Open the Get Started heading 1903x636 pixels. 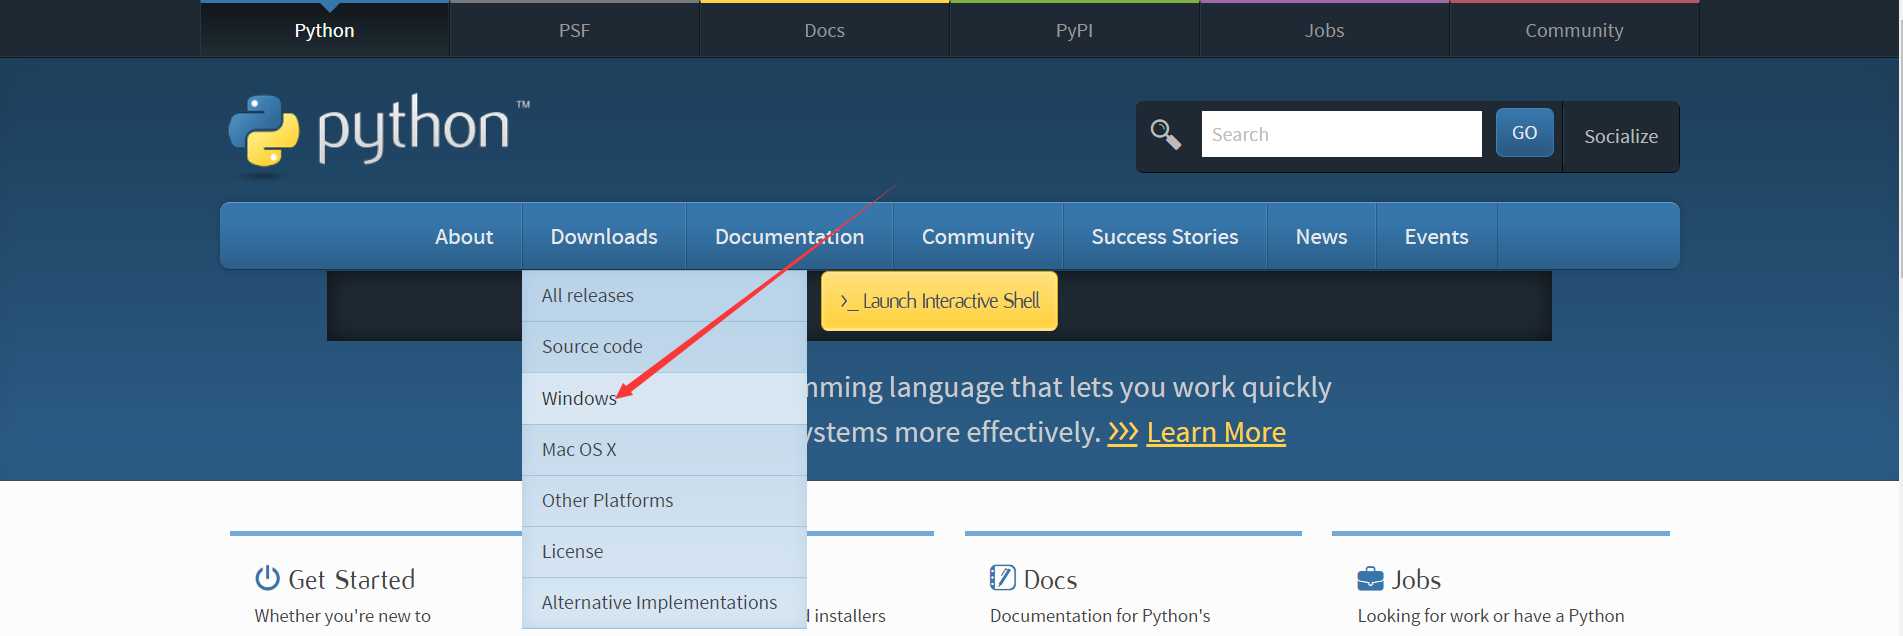(351, 580)
